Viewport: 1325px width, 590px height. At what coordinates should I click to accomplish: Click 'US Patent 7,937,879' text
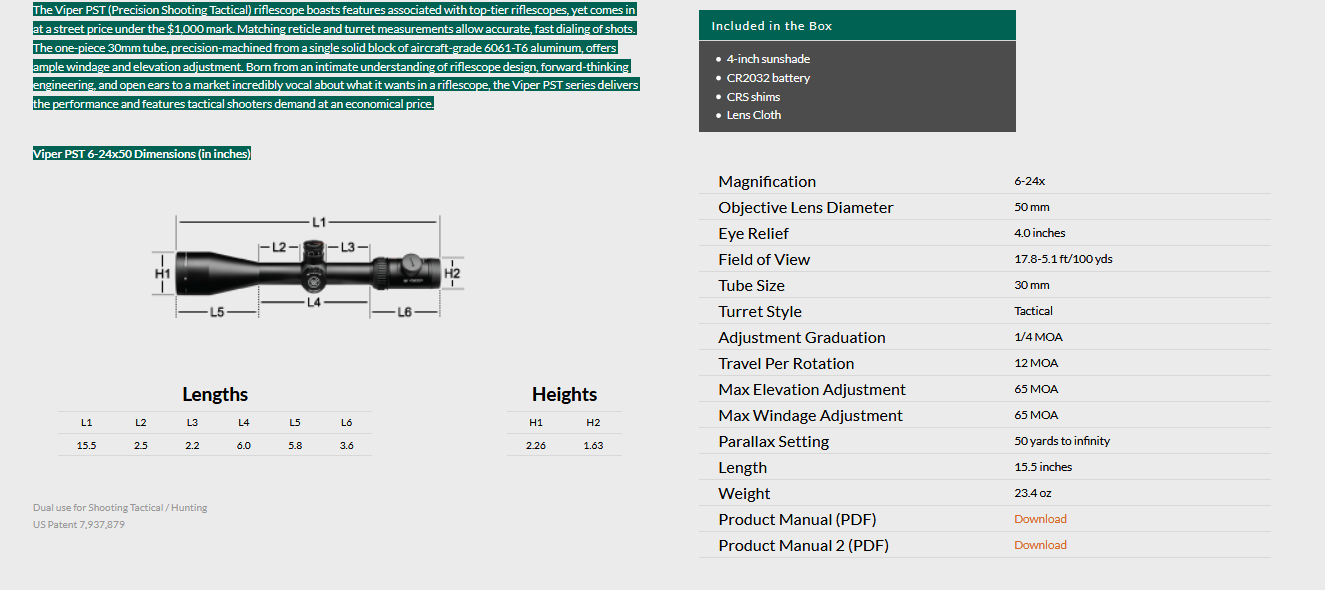(79, 524)
